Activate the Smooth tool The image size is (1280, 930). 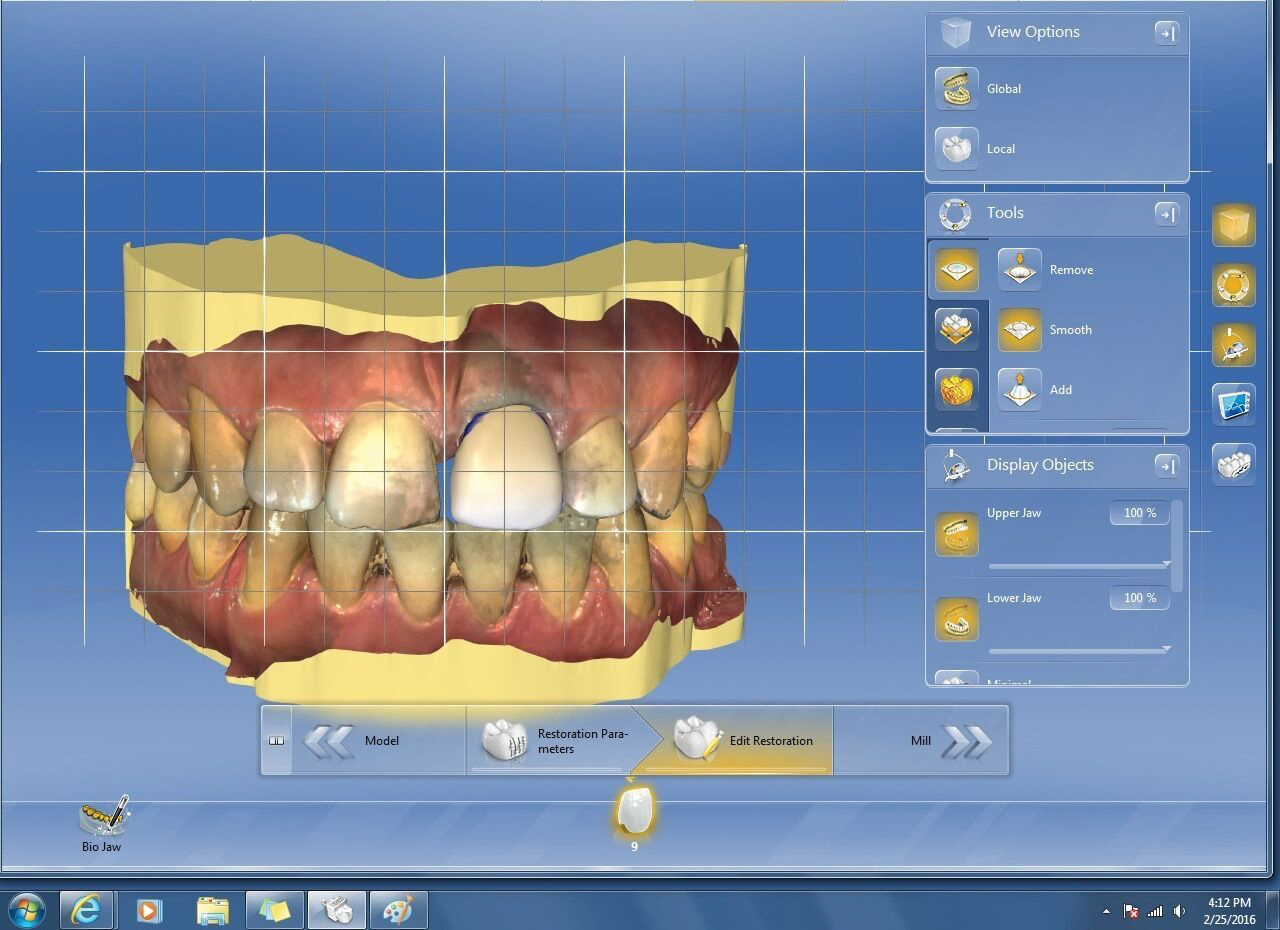(x=1020, y=330)
